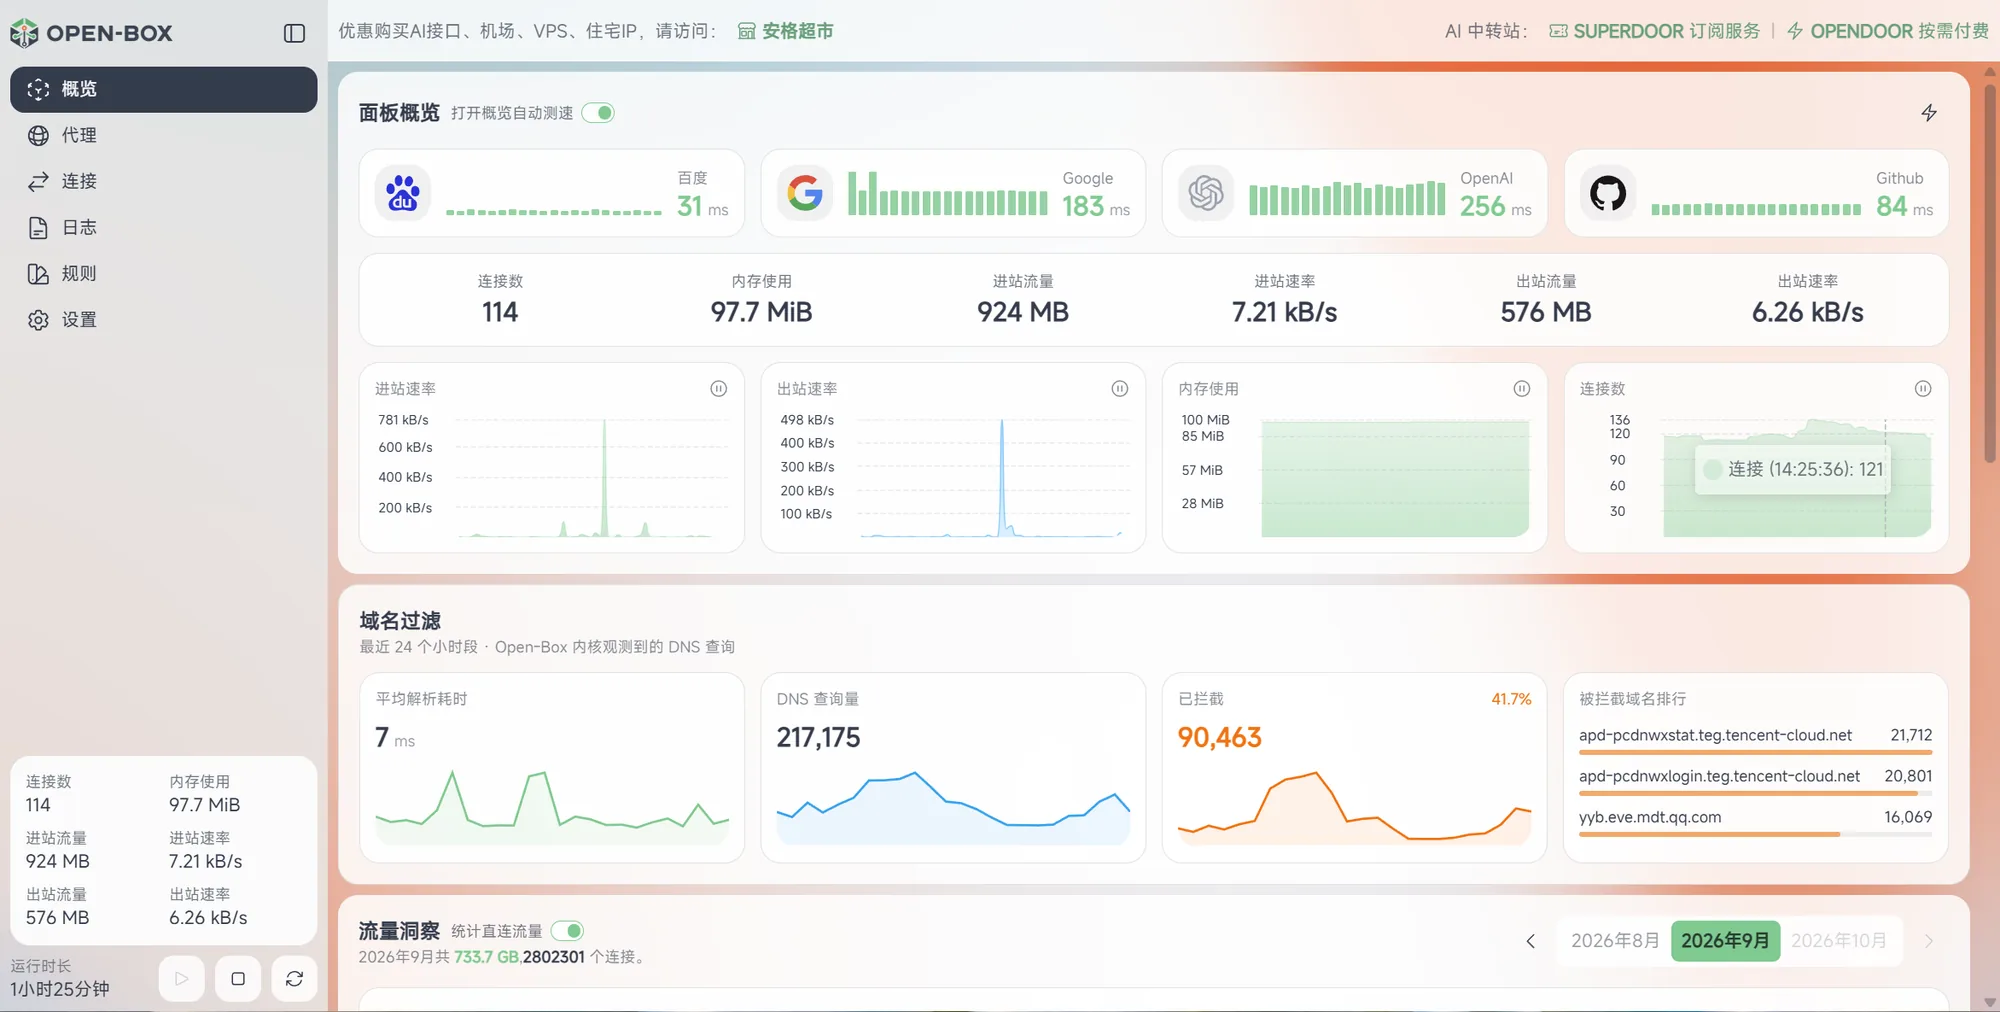Viewport: 2000px width, 1012px height.
Task: Click the start play button in sidebar
Action: [181, 979]
